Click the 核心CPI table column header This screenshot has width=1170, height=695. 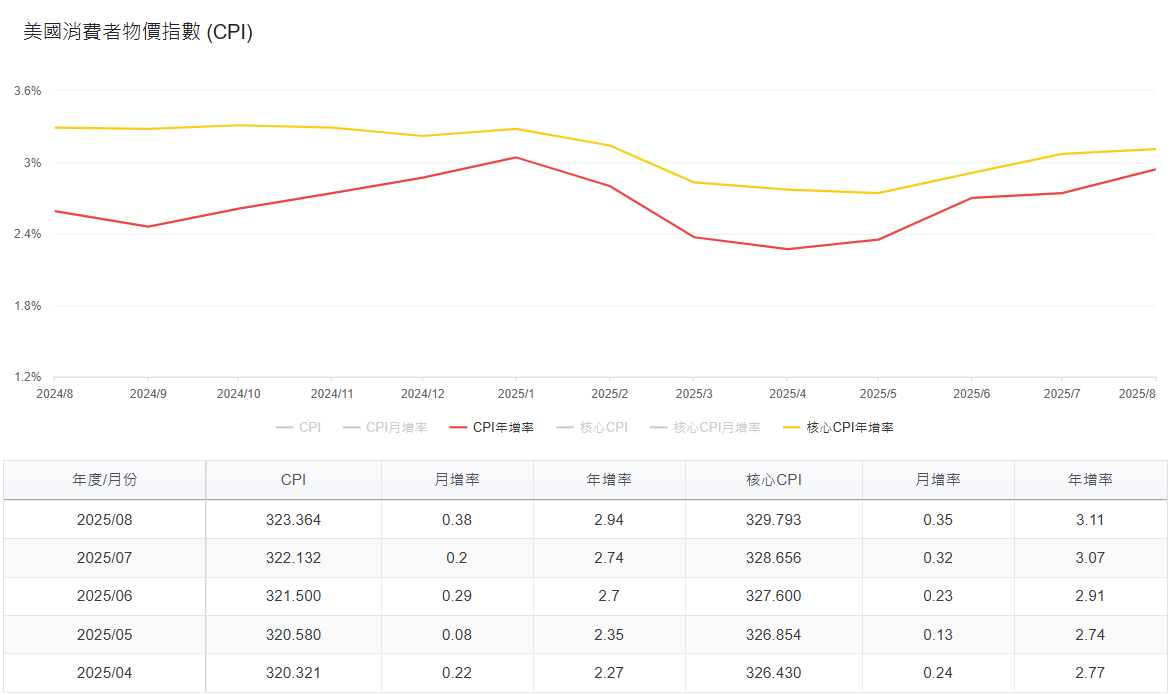click(773, 480)
